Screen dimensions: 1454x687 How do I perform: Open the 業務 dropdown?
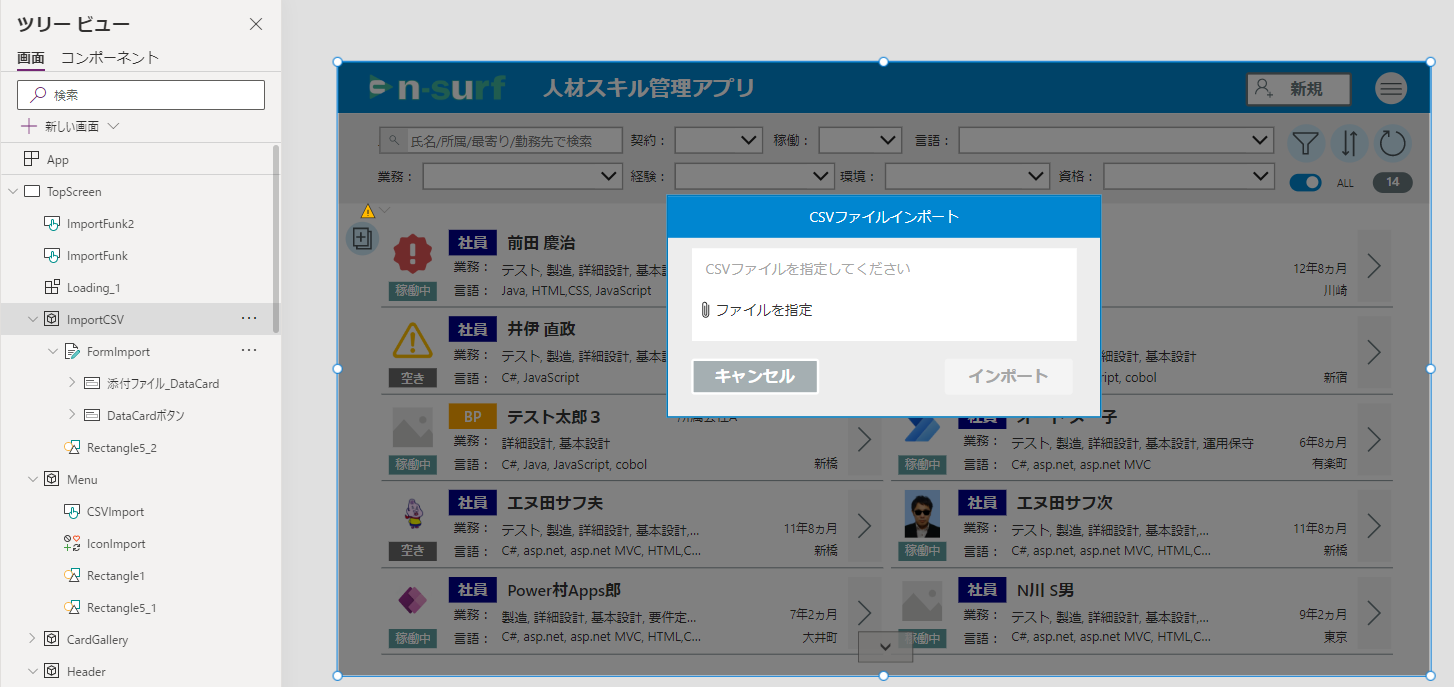coord(522,176)
